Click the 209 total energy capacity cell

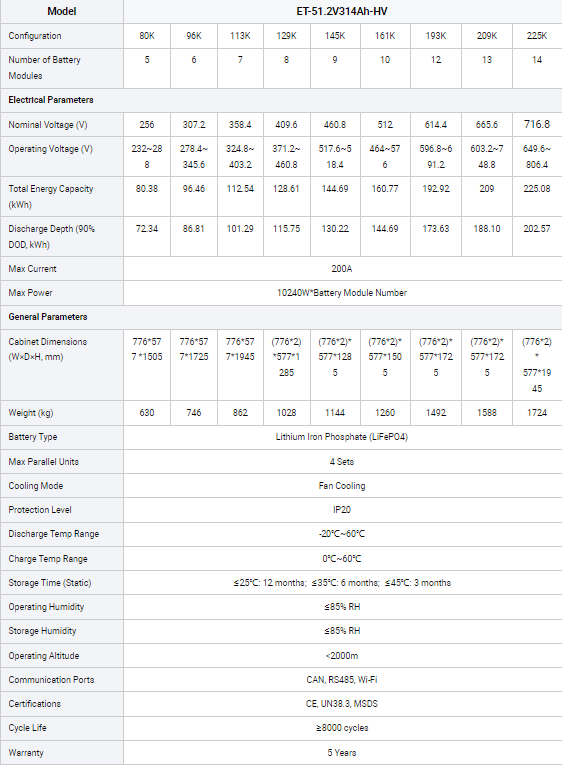pyautogui.click(x=486, y=197)
